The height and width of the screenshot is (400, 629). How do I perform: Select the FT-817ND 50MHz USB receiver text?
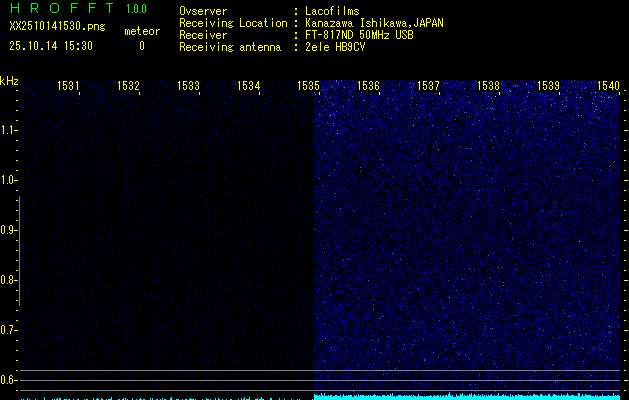pyautogui.click(x=358, y=35)
